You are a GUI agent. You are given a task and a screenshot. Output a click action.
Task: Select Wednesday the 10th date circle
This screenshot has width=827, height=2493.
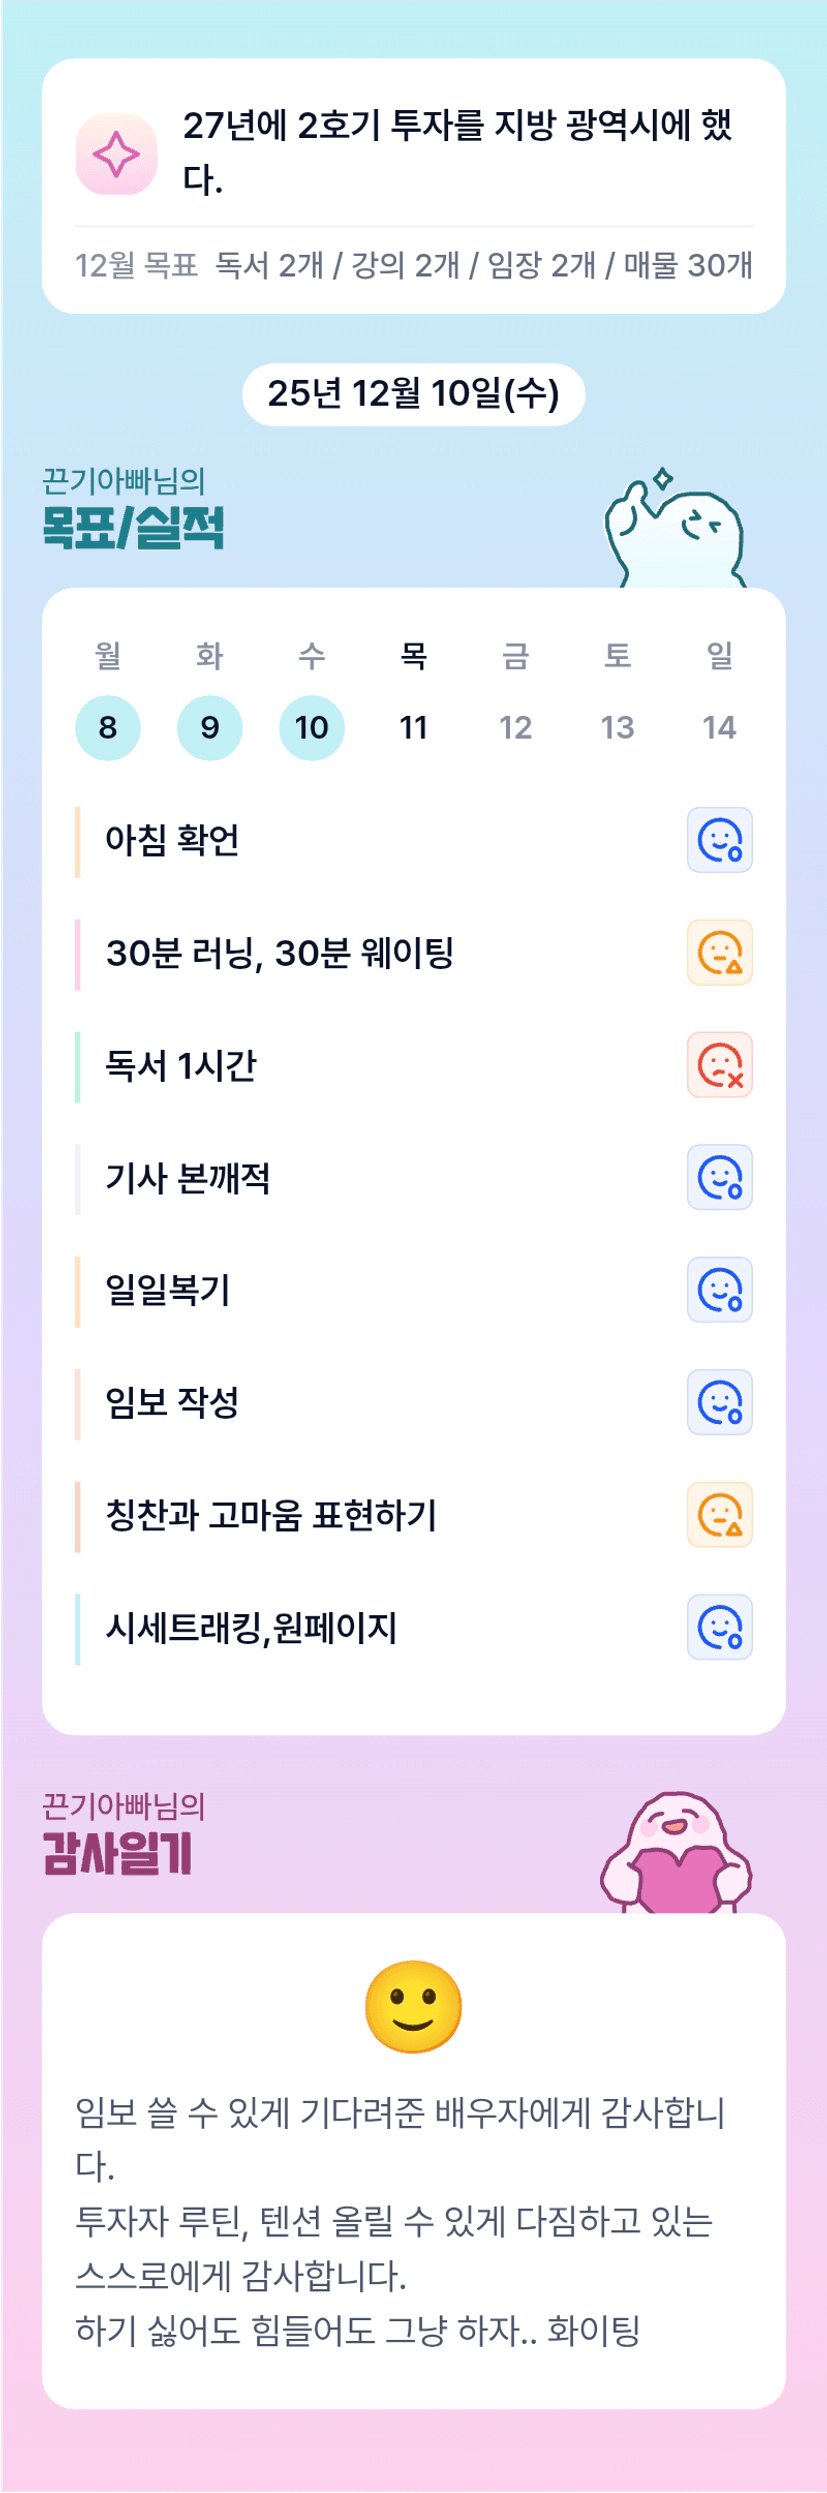[x=312, y=727]
